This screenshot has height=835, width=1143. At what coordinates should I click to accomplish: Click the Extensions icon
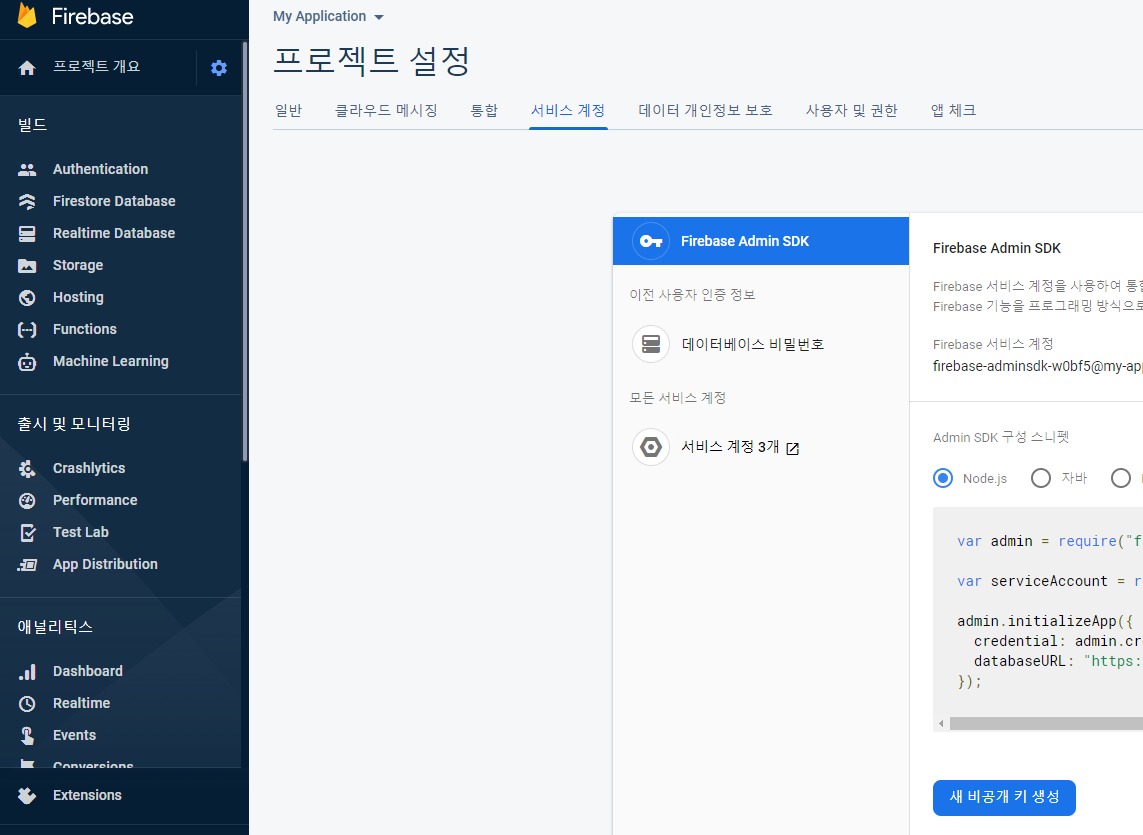click(27, 796)
